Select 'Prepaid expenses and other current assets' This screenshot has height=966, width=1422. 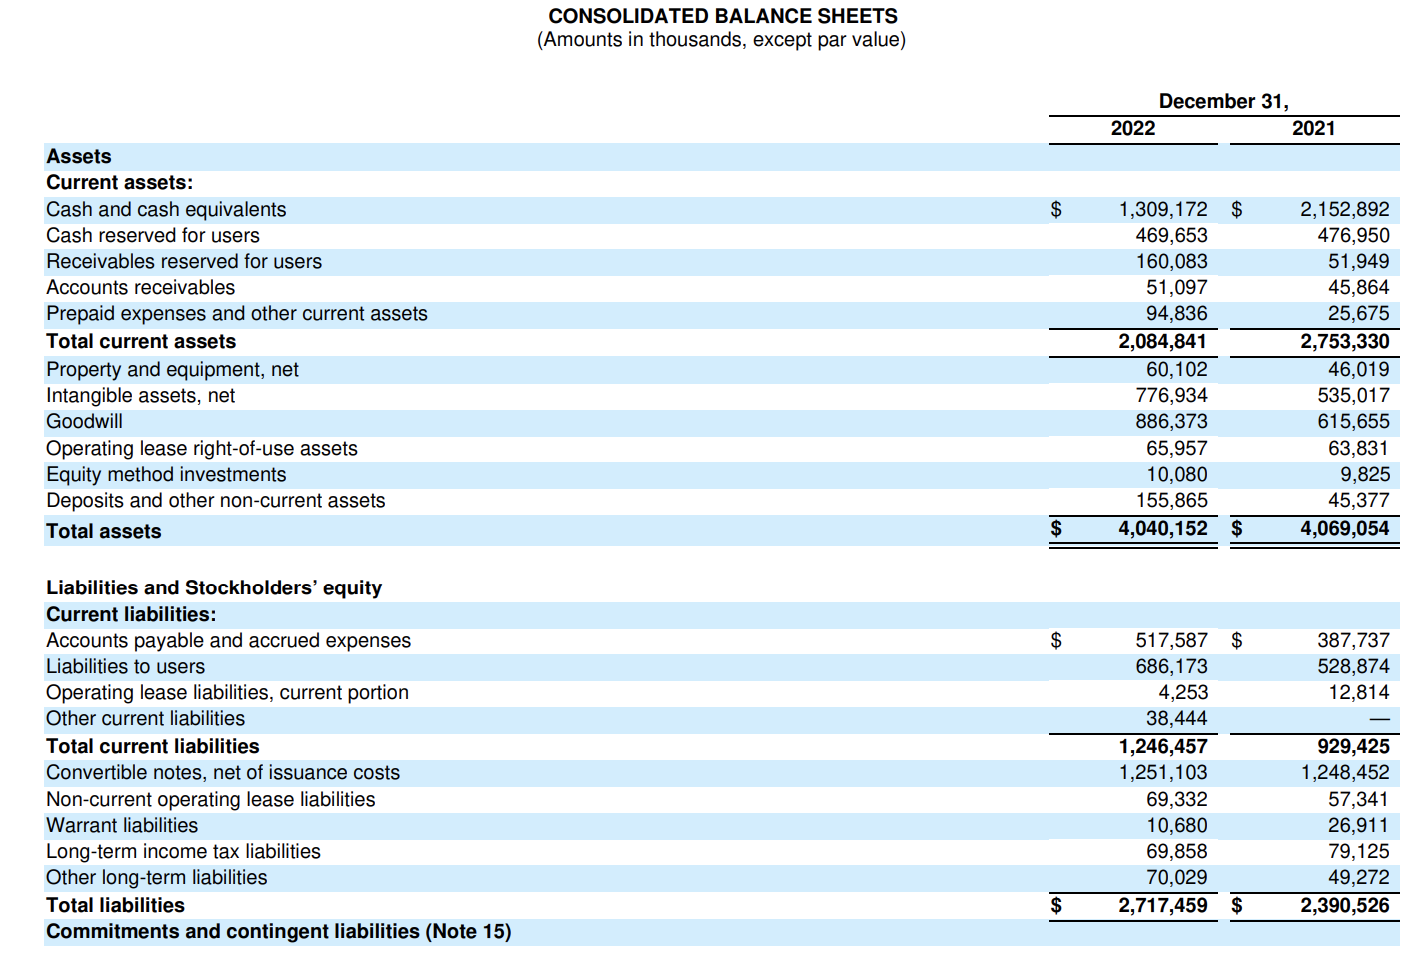[237, 313]
